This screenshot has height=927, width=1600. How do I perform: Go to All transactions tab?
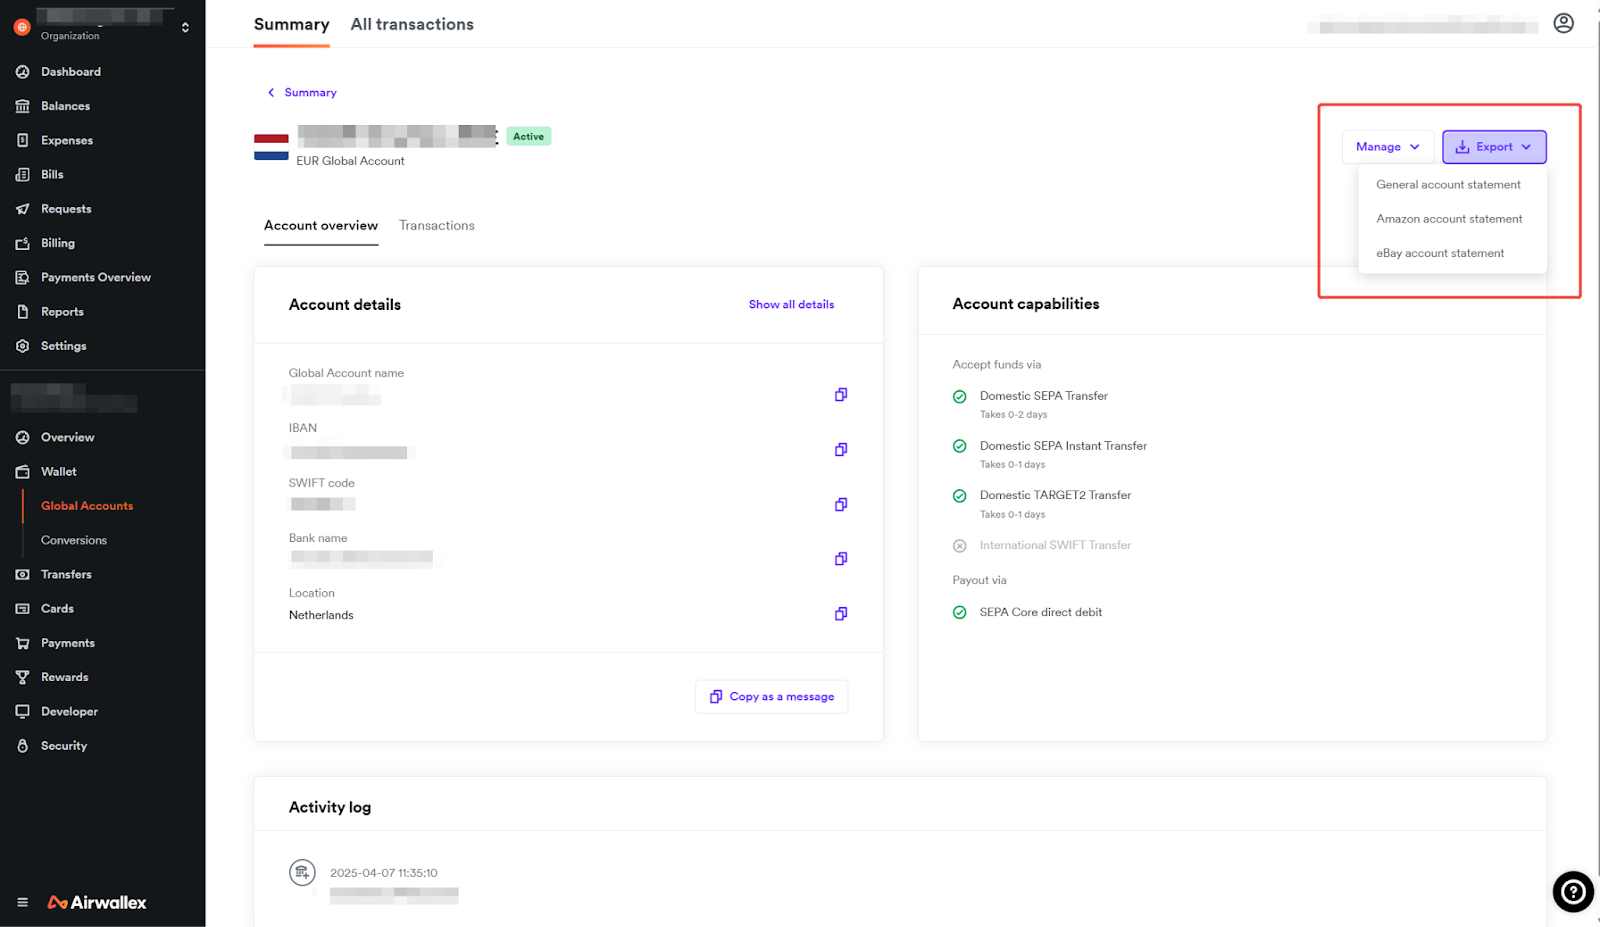click(412, 24)
